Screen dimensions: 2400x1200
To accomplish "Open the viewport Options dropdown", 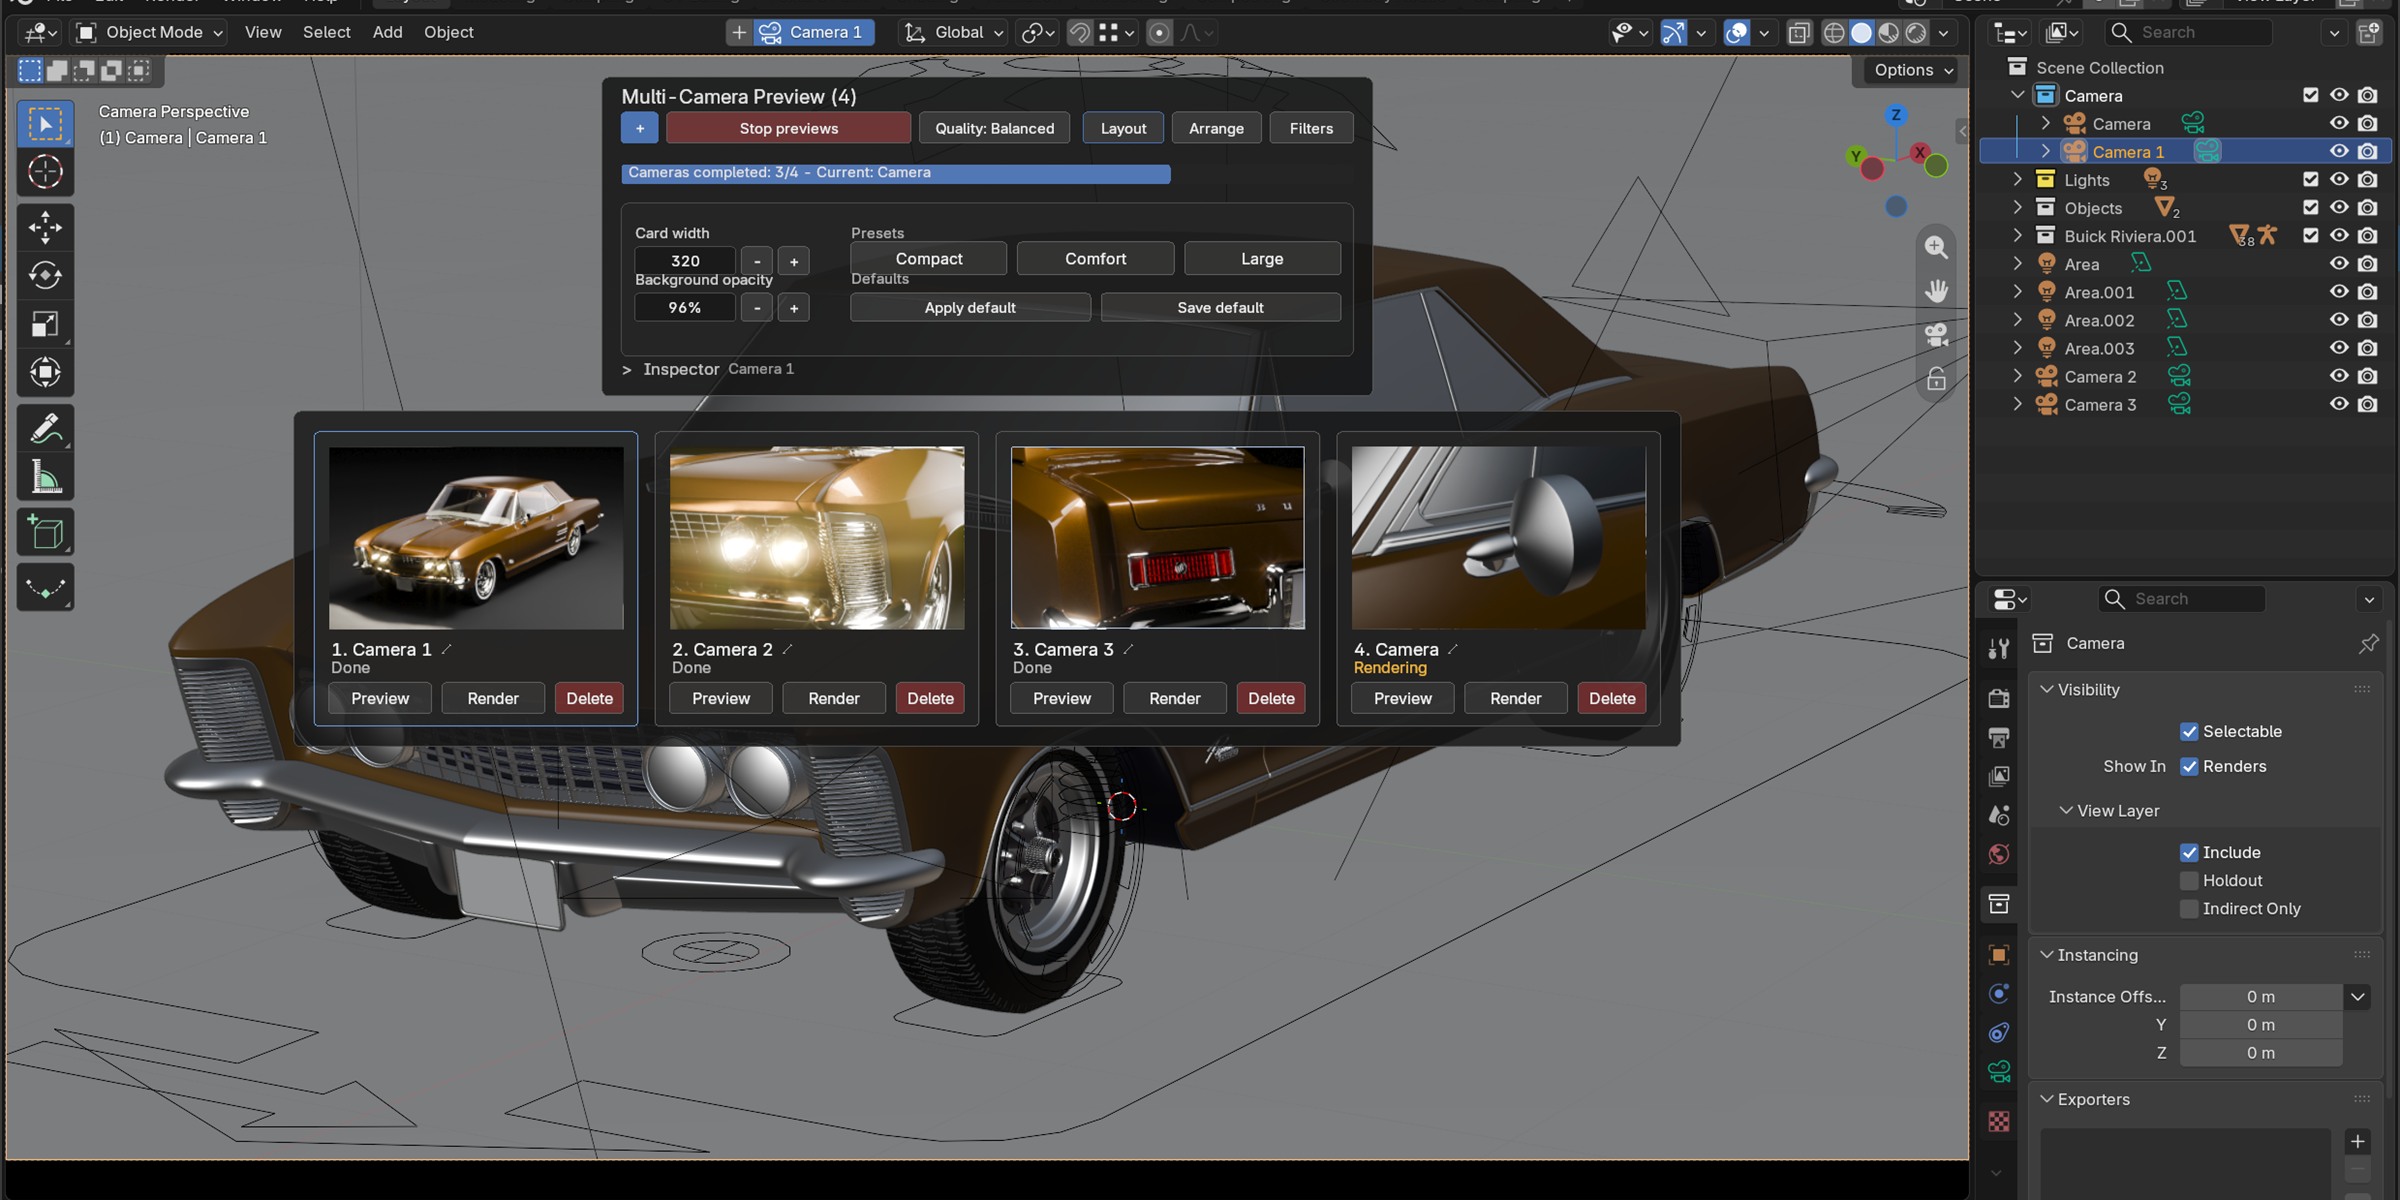I will click(1913, 70).
